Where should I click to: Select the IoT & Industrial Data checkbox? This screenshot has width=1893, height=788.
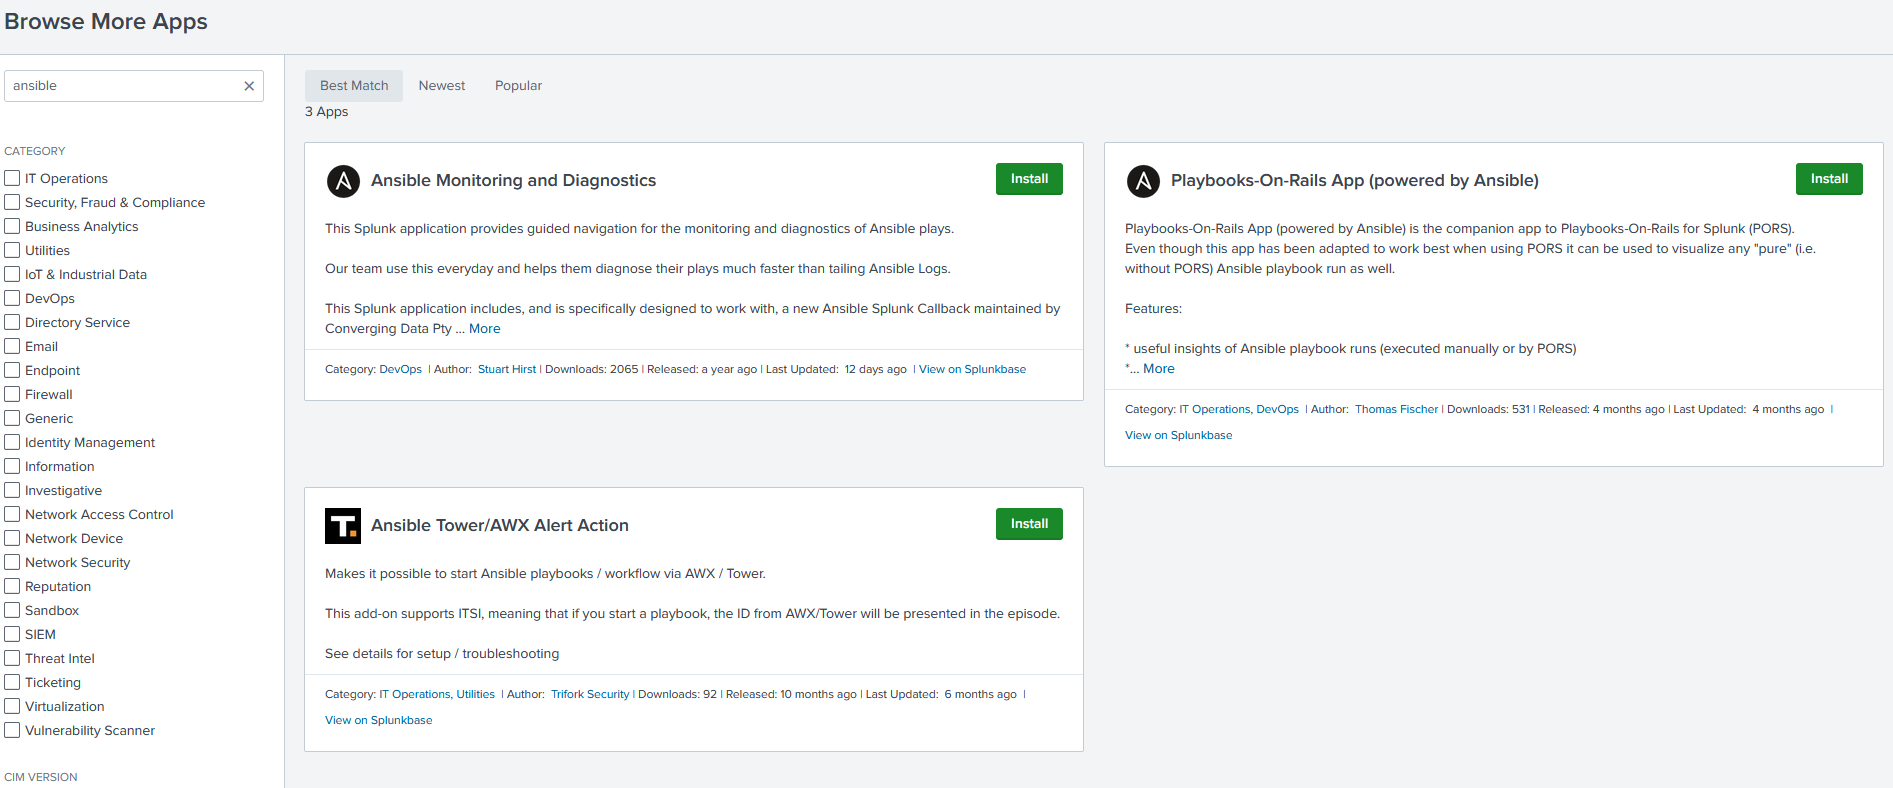[x=12, y=274]
